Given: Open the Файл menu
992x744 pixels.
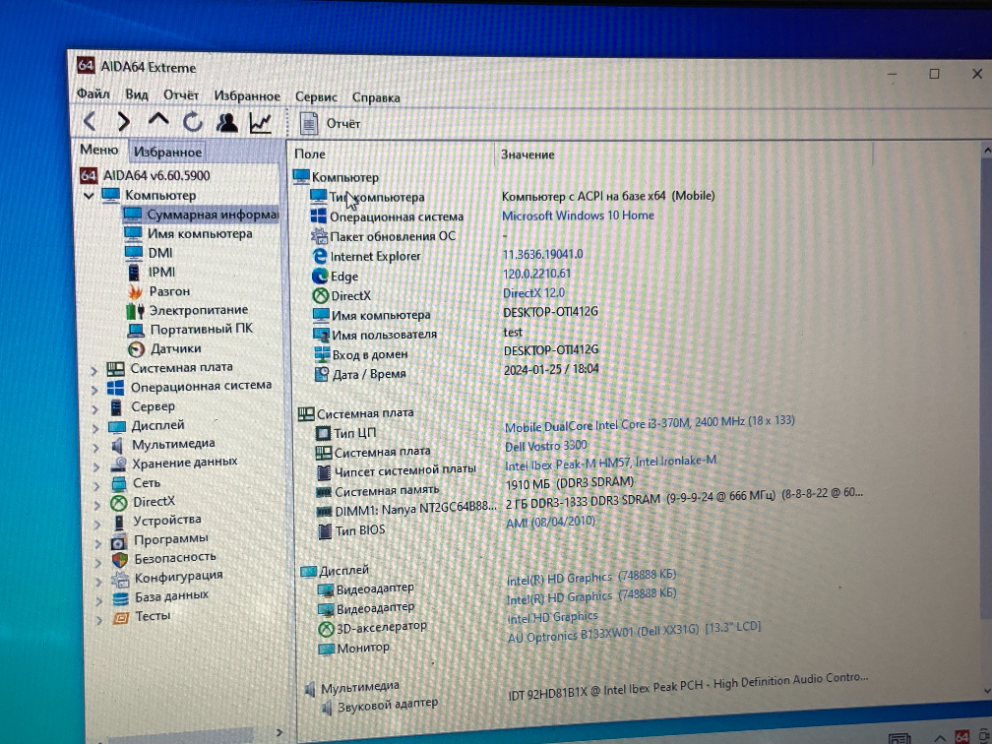Looking at the screenshot, I should pyautogui.click(x=93, y=94).
